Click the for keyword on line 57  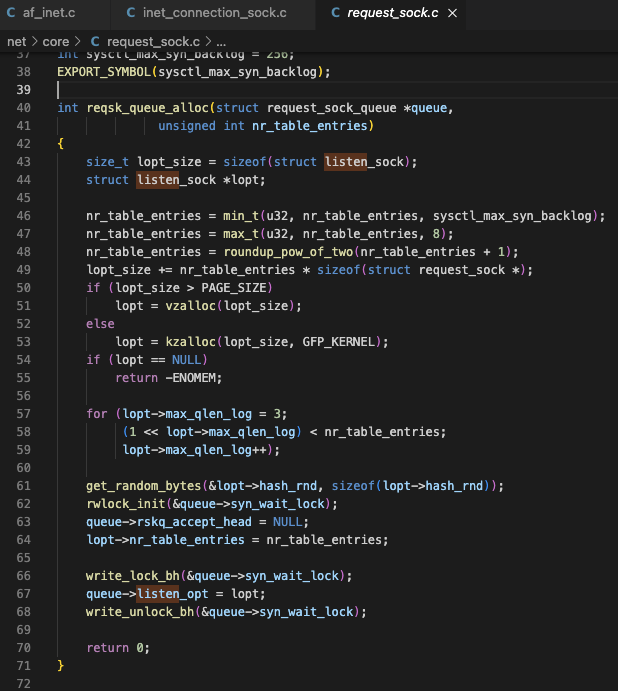pyautogui.click(x=97, y=414)
